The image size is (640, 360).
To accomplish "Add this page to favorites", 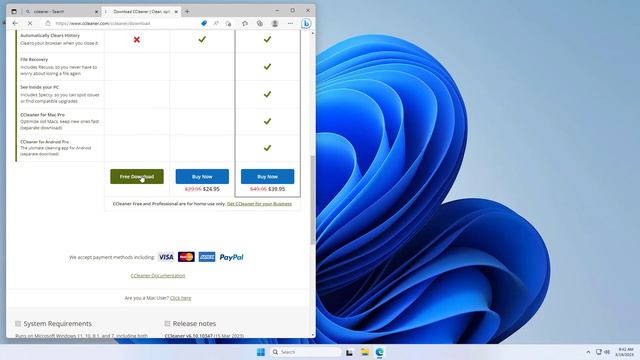I will (x=228, y=23).
